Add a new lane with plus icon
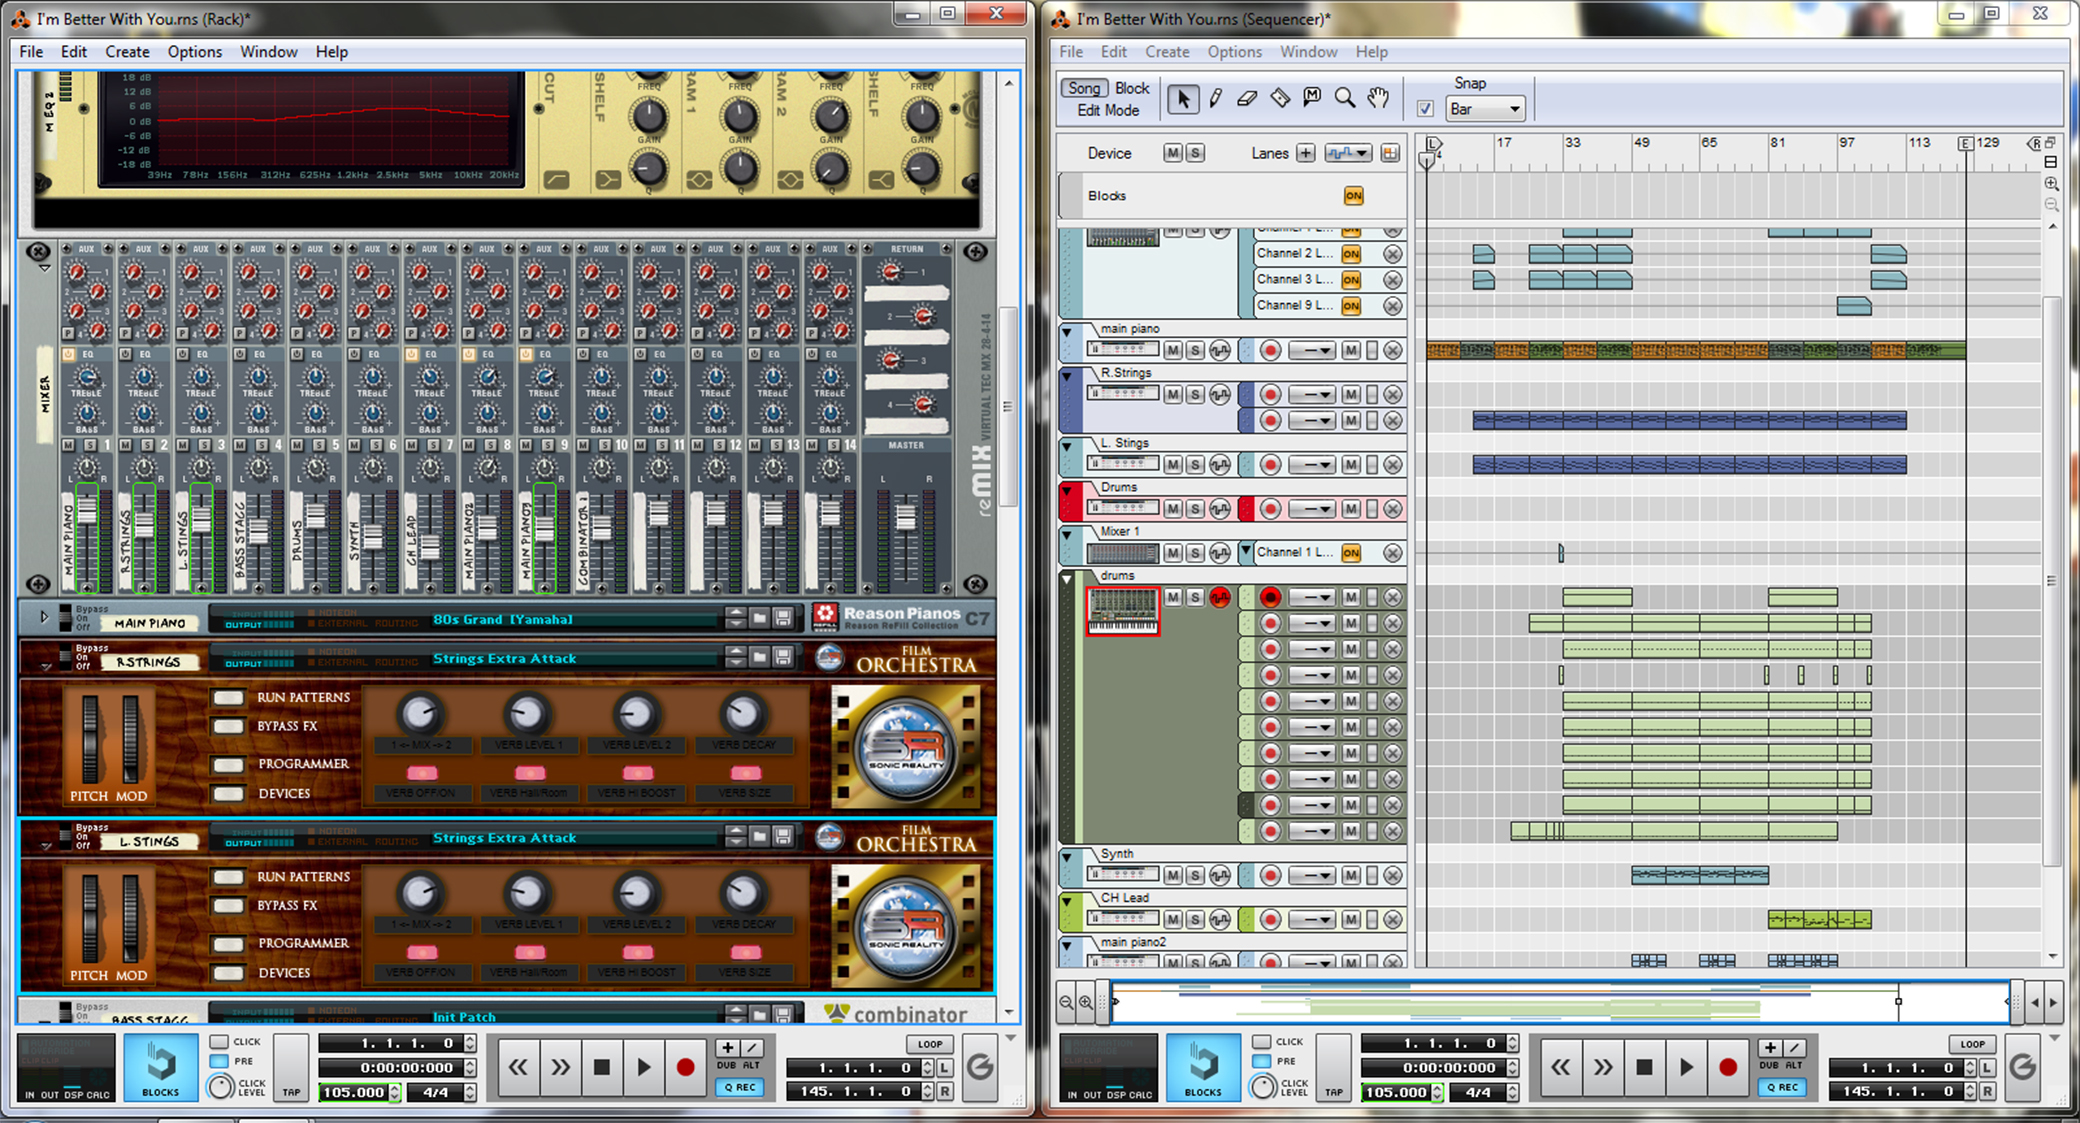2080x1123 pixels. tap(1305, 153)
